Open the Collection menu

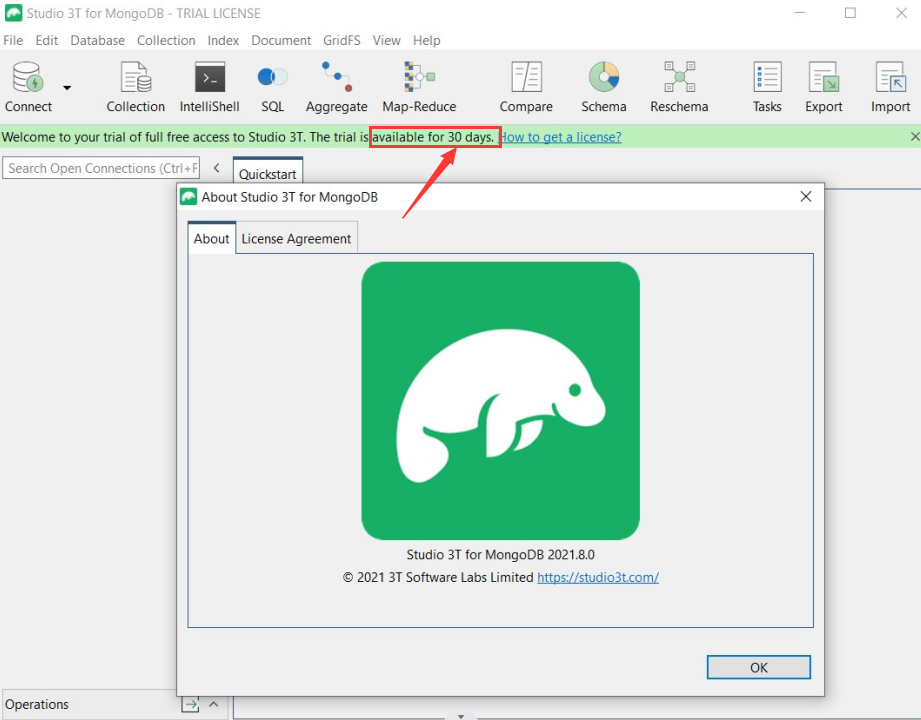click(166, 41)
